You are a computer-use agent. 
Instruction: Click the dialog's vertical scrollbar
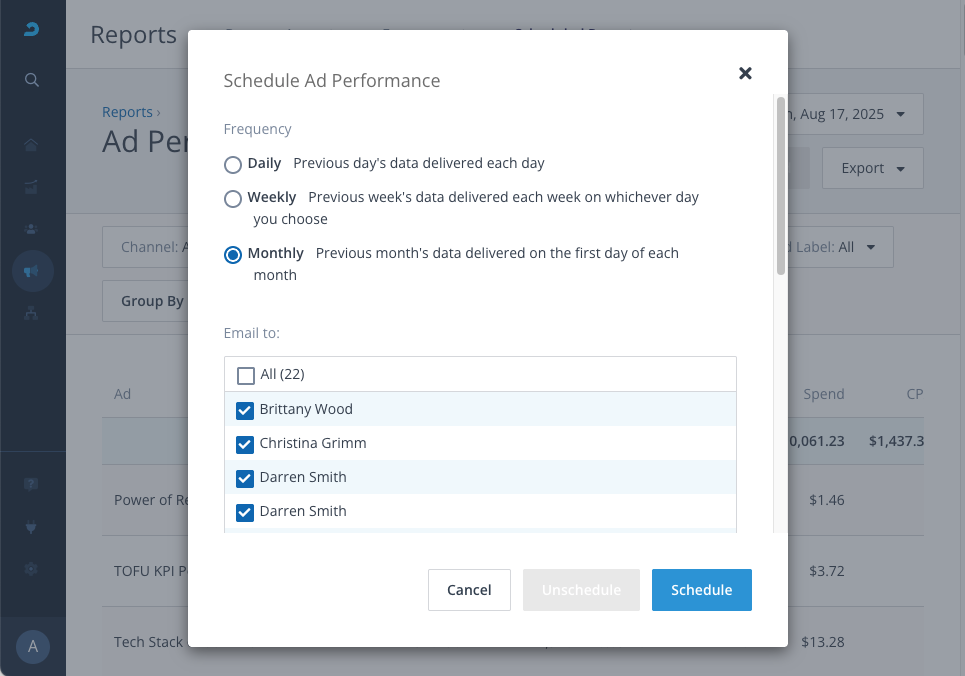point(781,186)
